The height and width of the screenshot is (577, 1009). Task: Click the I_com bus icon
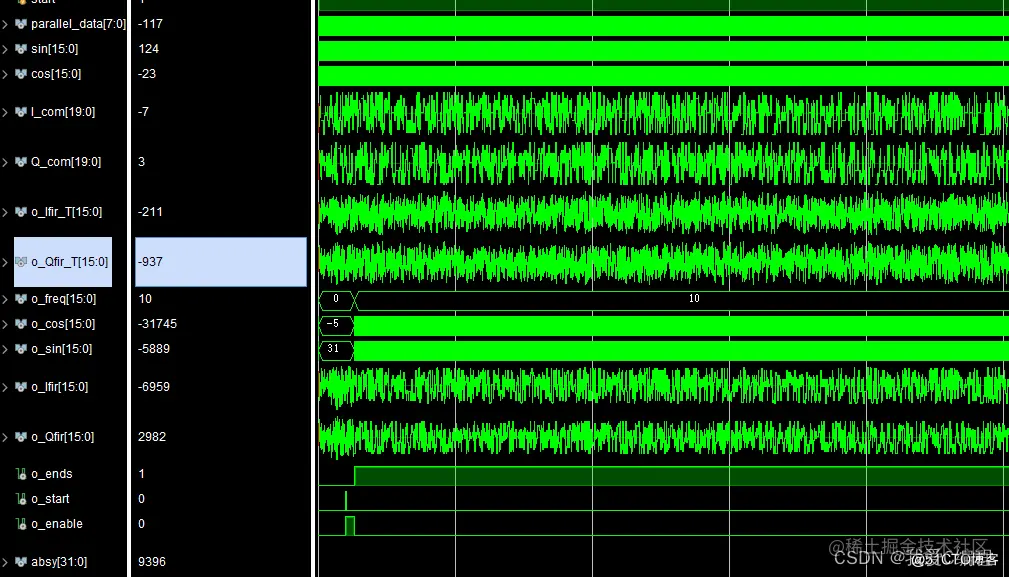click(21, 112)
